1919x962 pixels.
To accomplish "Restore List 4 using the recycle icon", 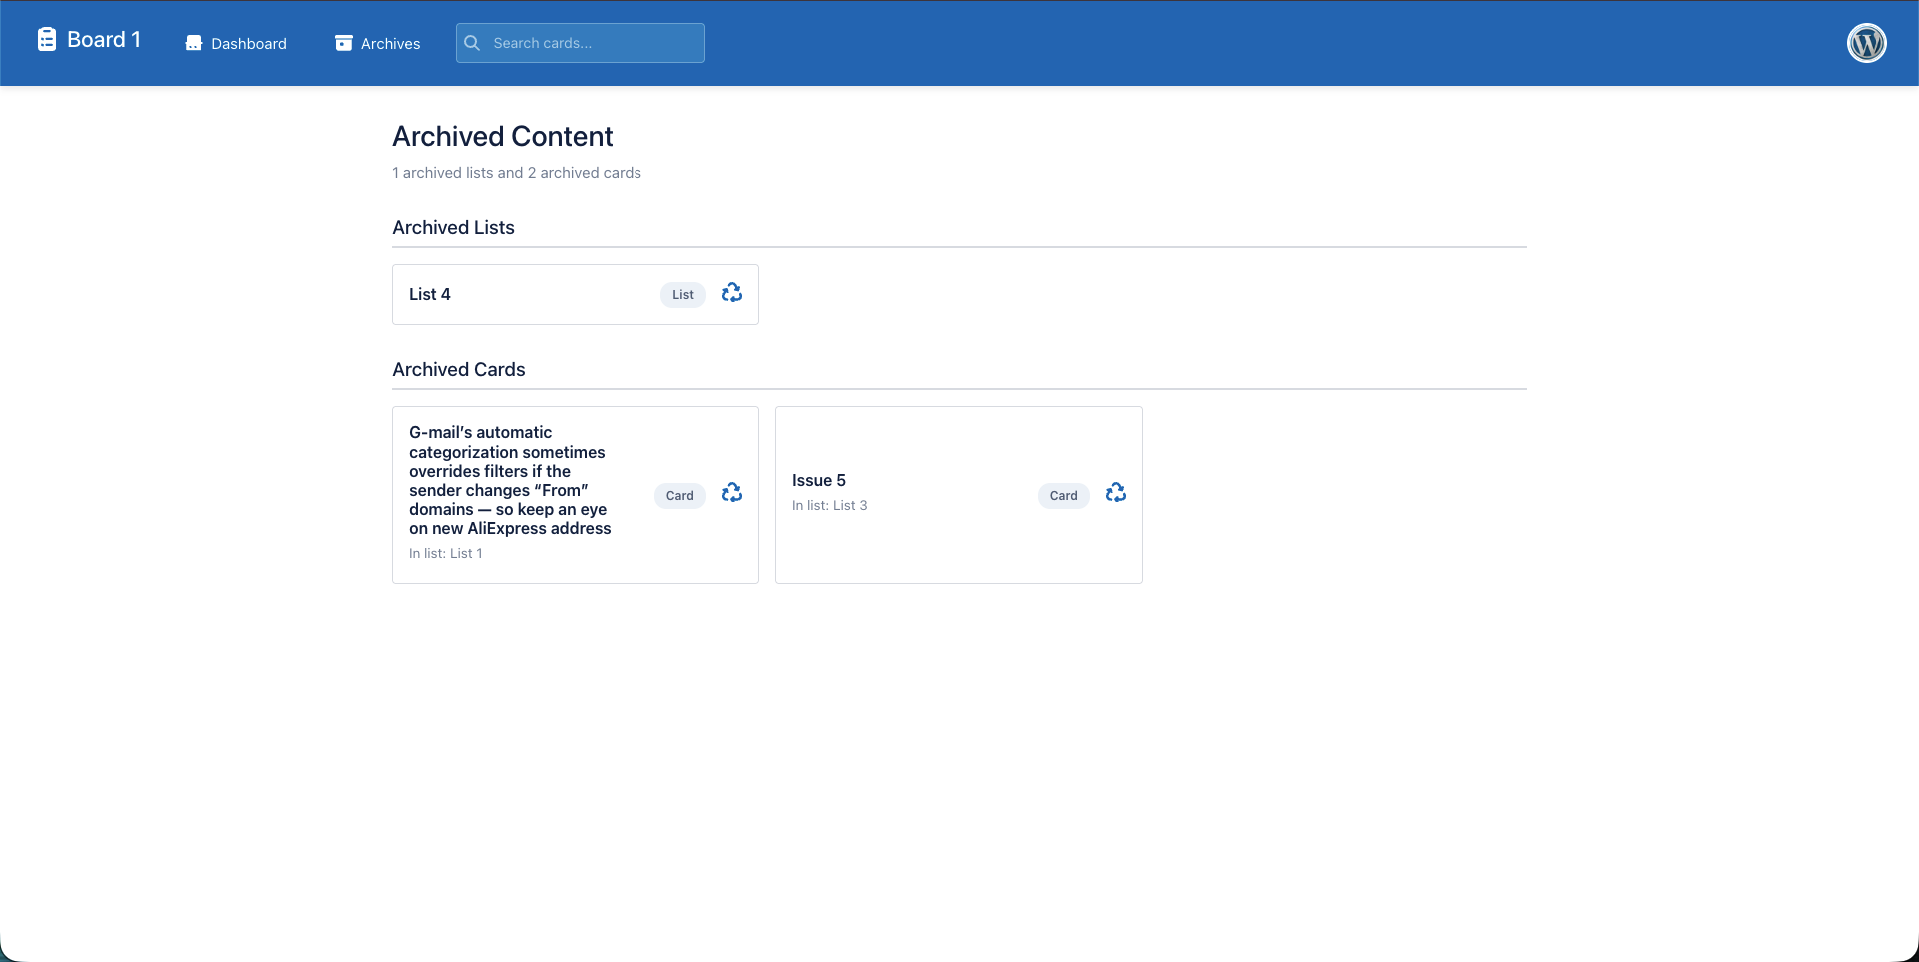I will coord(731,292).
